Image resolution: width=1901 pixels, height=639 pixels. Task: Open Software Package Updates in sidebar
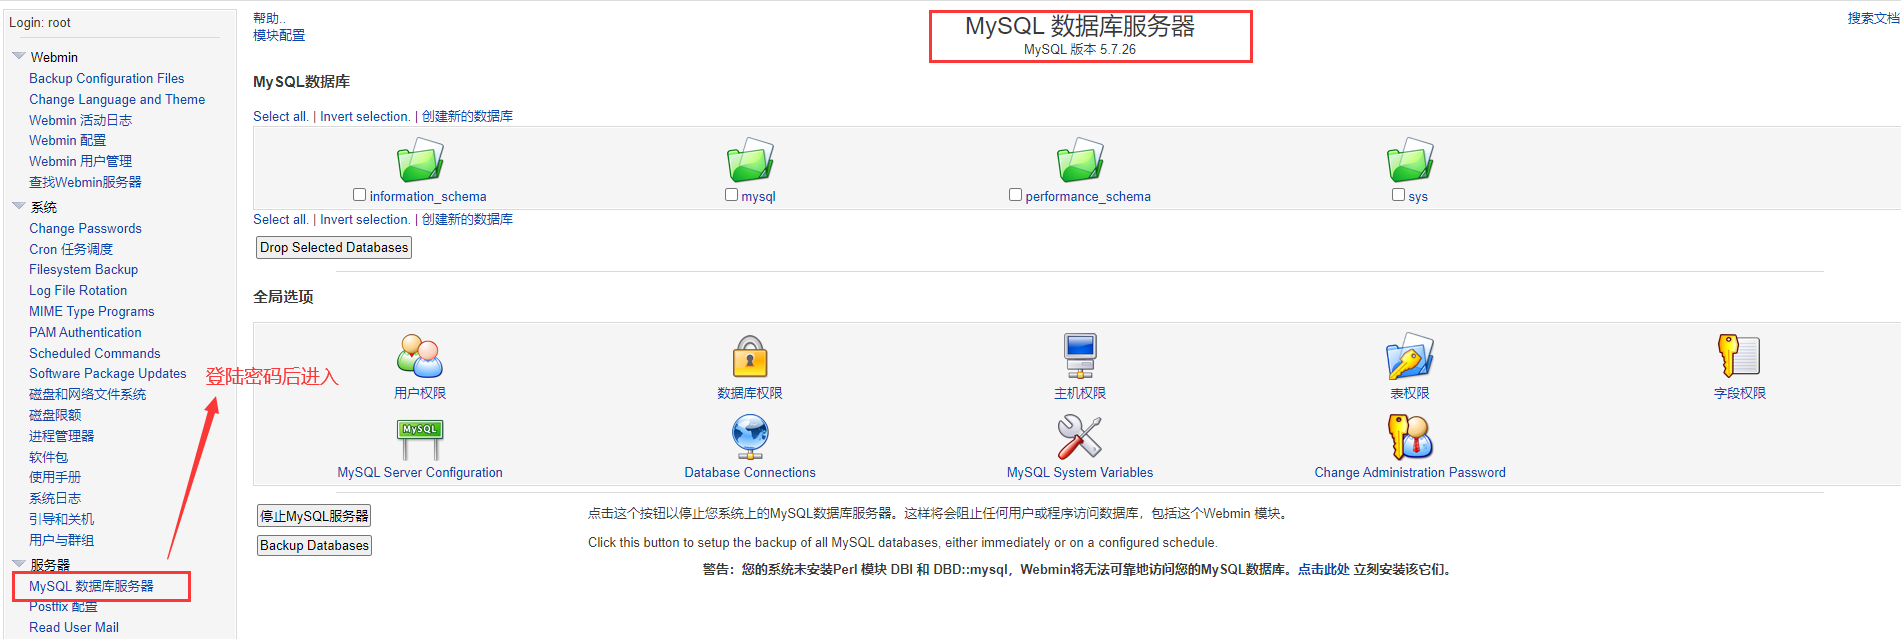107,373
